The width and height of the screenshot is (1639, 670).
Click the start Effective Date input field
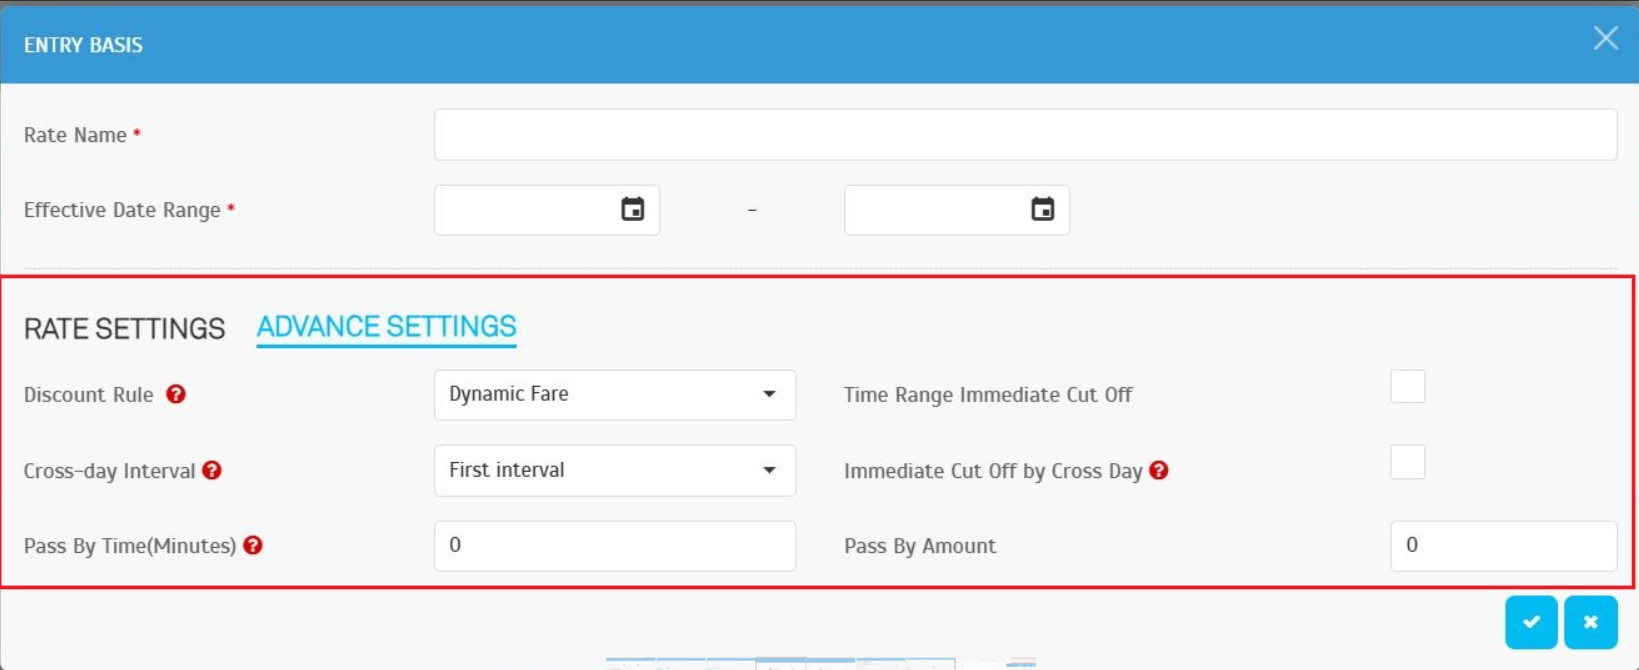[525, 210]
